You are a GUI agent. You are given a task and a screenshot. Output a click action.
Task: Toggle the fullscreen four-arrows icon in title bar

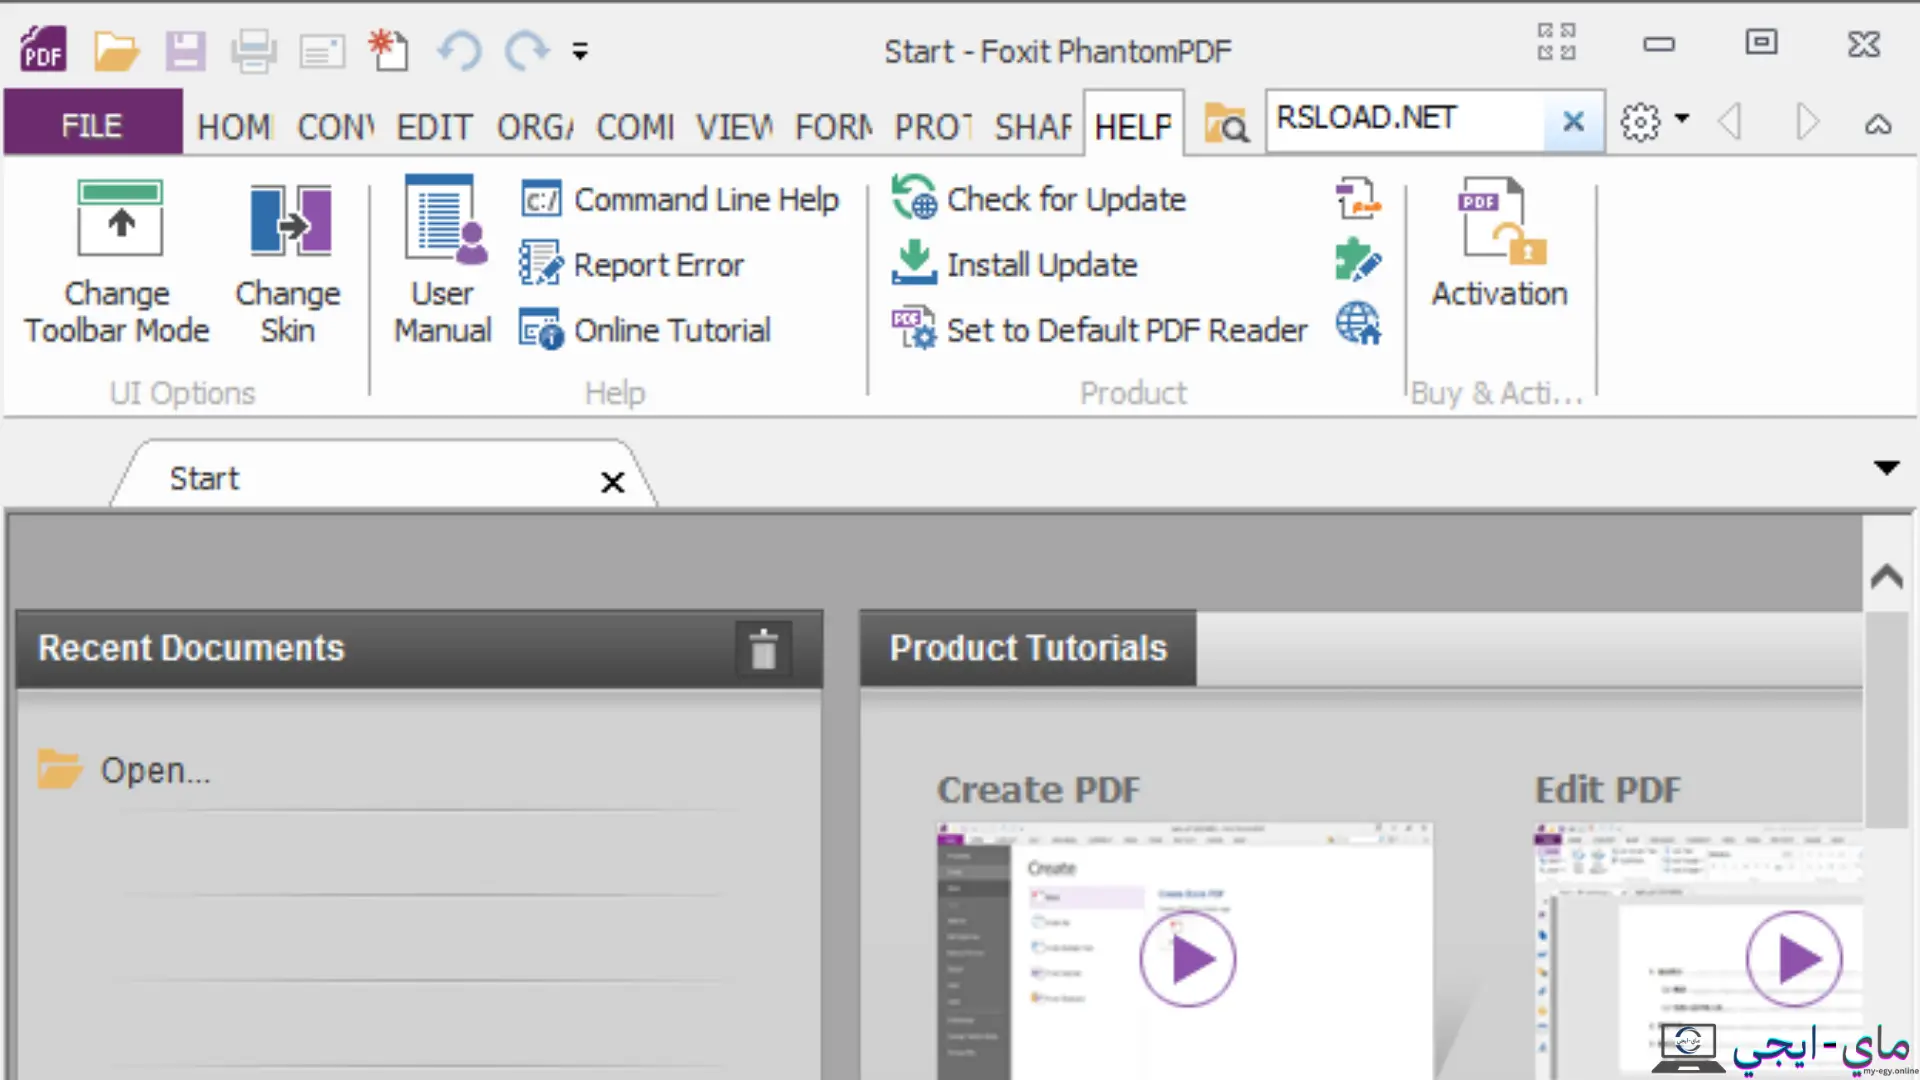pos(1556,42)
